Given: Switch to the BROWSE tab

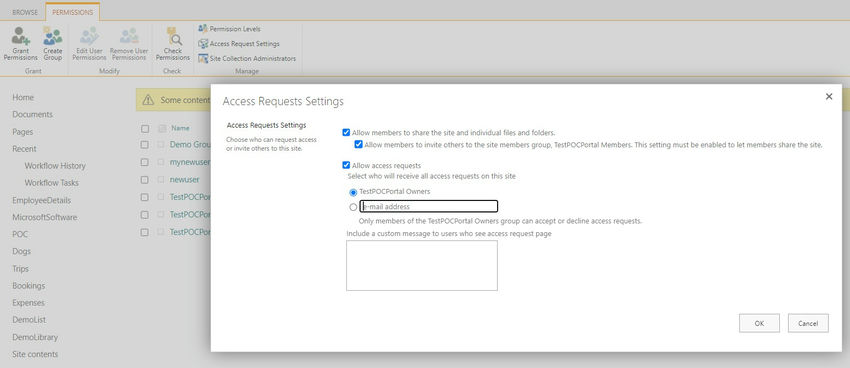Looking at the screenshot, I should tap(25, 12).
